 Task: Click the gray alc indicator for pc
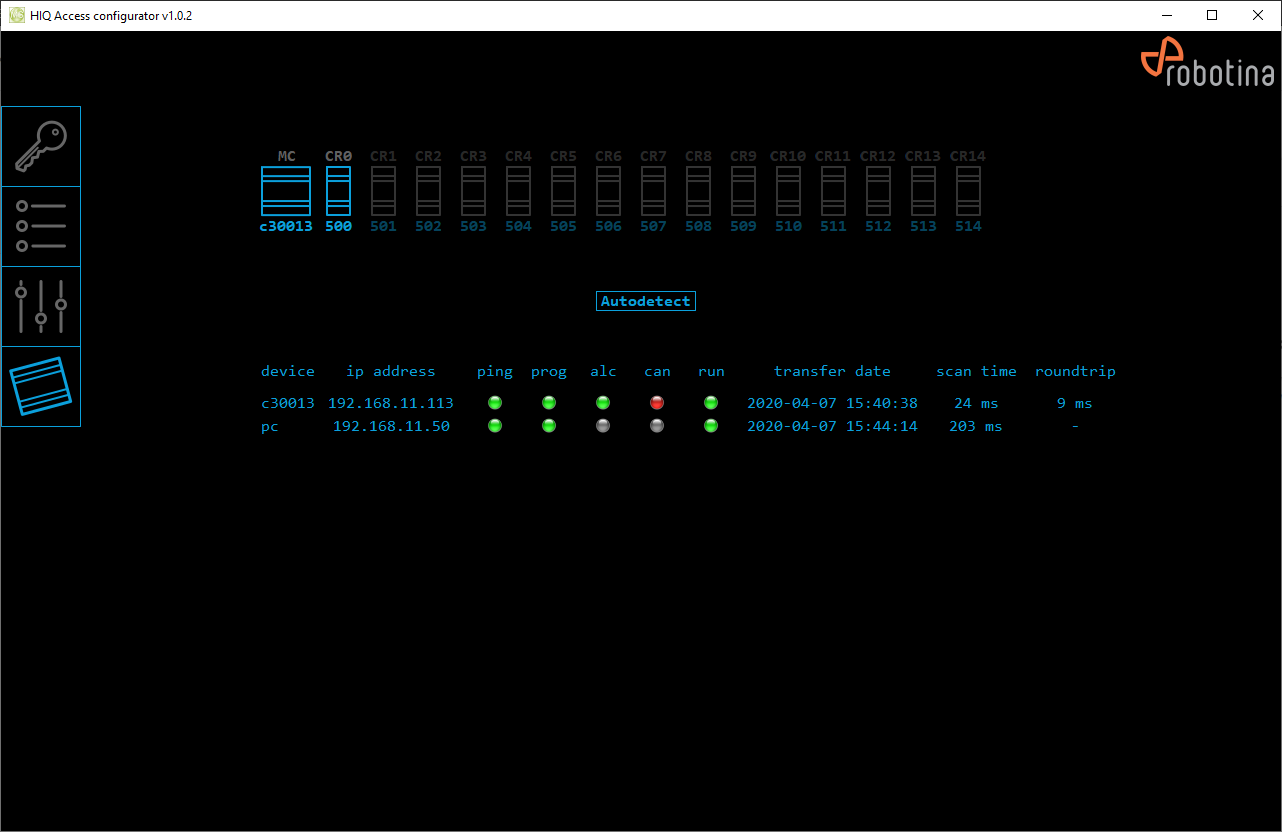pyautogui.click(x=603, y=426)
